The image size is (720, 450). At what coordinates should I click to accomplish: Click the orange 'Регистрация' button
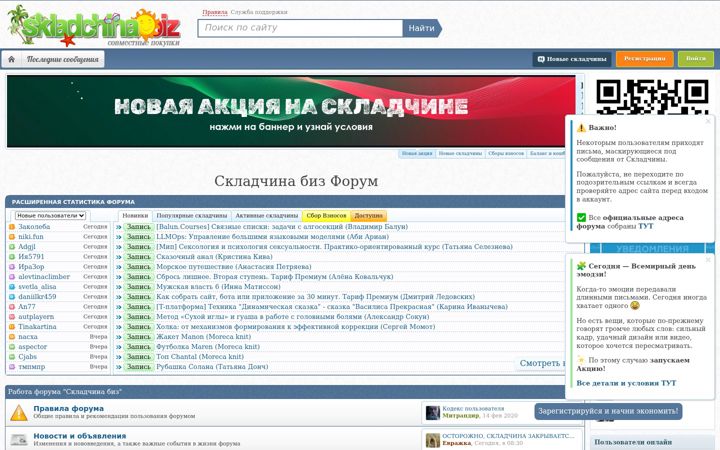pos(645,59)
